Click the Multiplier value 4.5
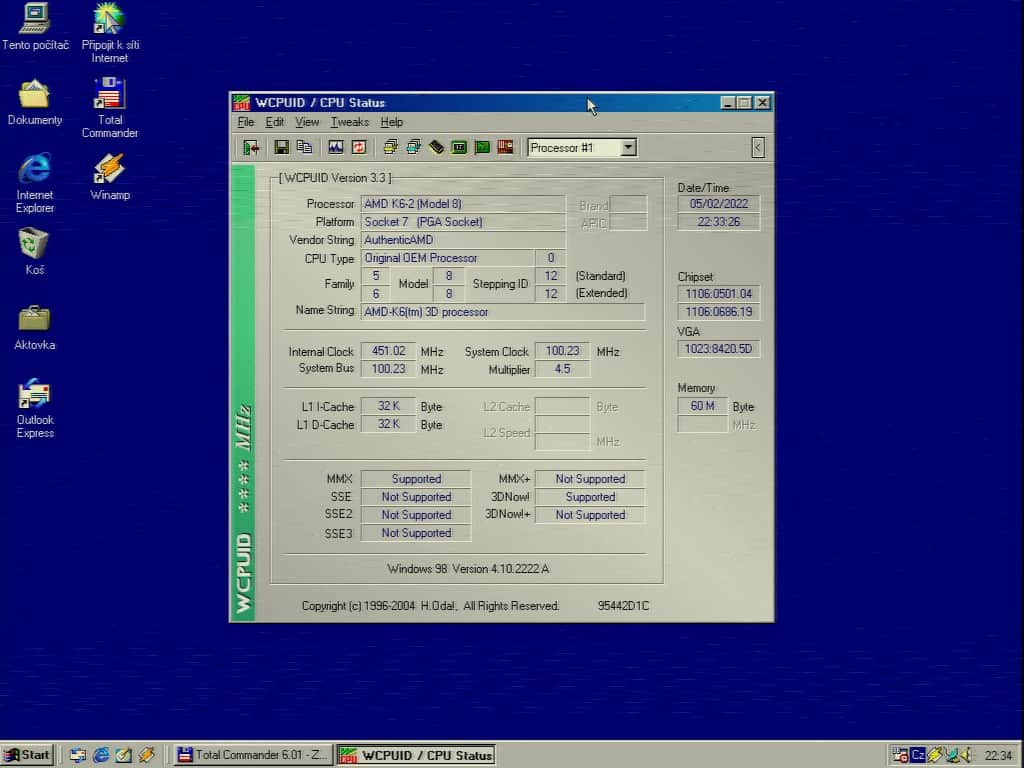This screenshot has height=768, width=1024. coord(562,369)
